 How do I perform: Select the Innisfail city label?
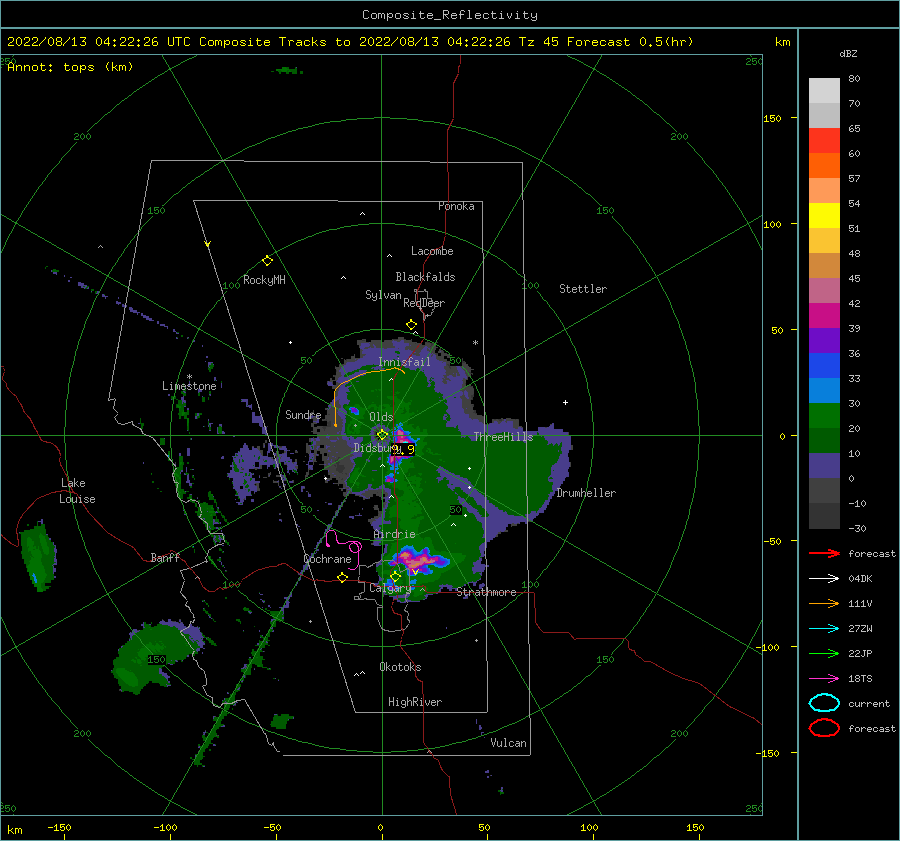point(404,362)
